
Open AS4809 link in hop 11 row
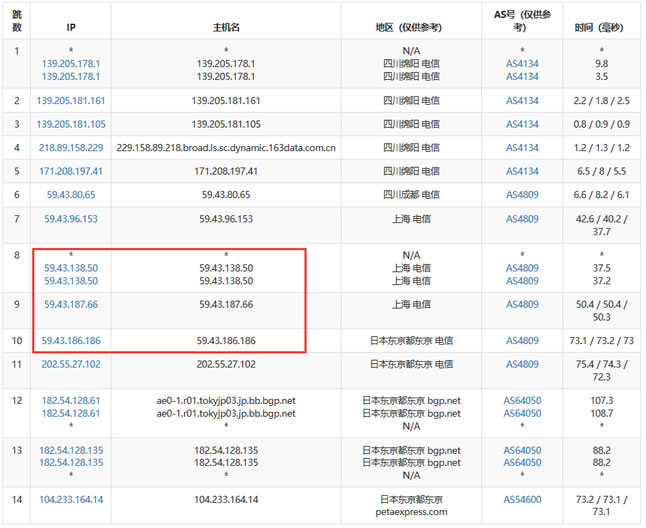click(522, 364)
